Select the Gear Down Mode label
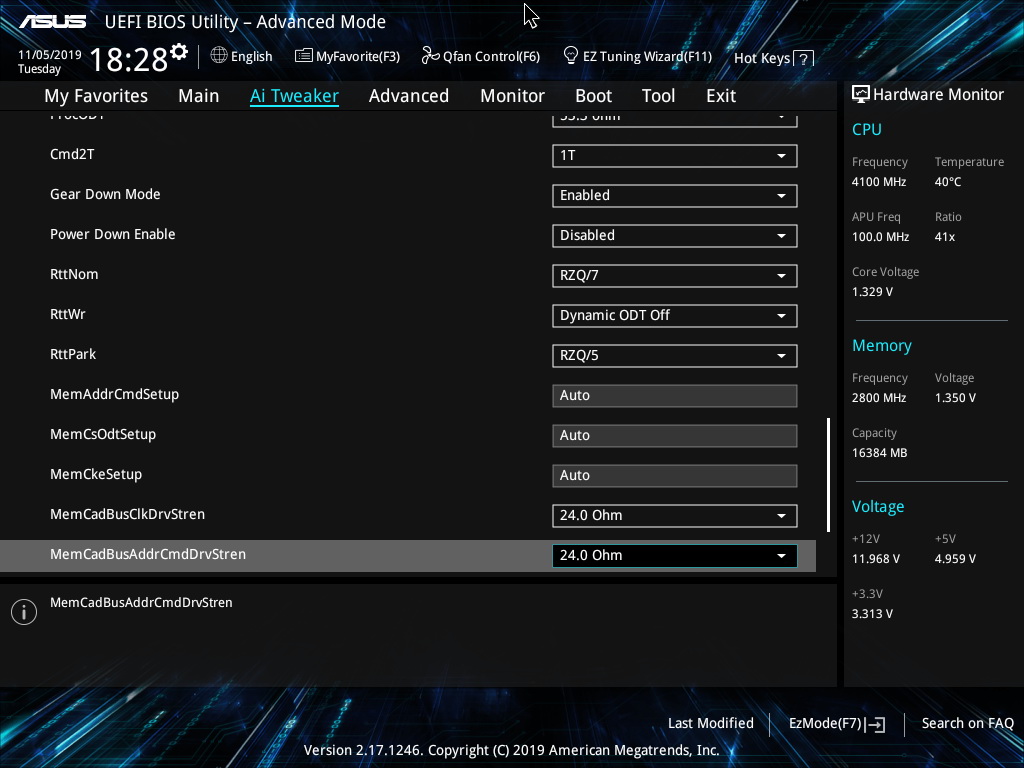 [x=105, y=195]
